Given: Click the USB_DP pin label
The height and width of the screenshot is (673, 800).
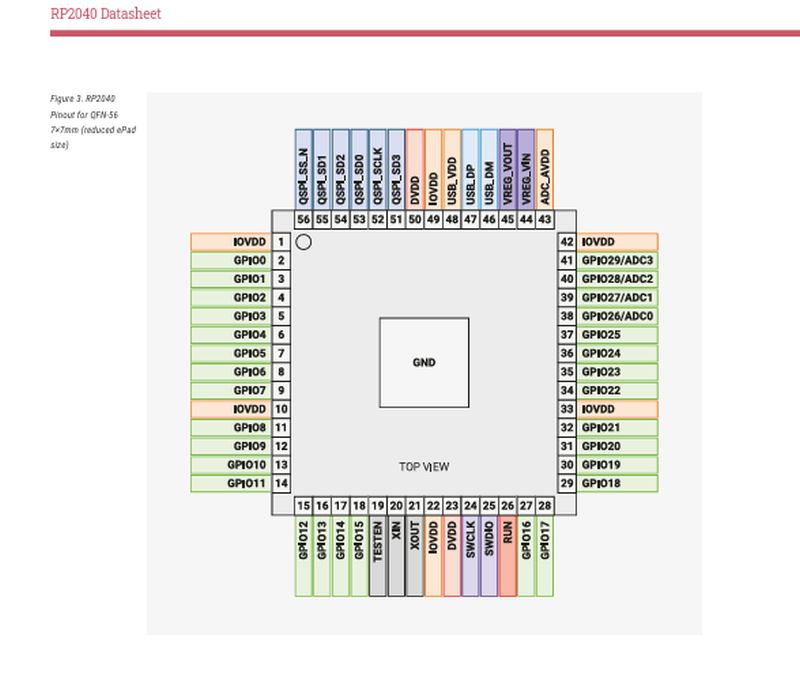Looking at the screenshot, I should [470, 169].
